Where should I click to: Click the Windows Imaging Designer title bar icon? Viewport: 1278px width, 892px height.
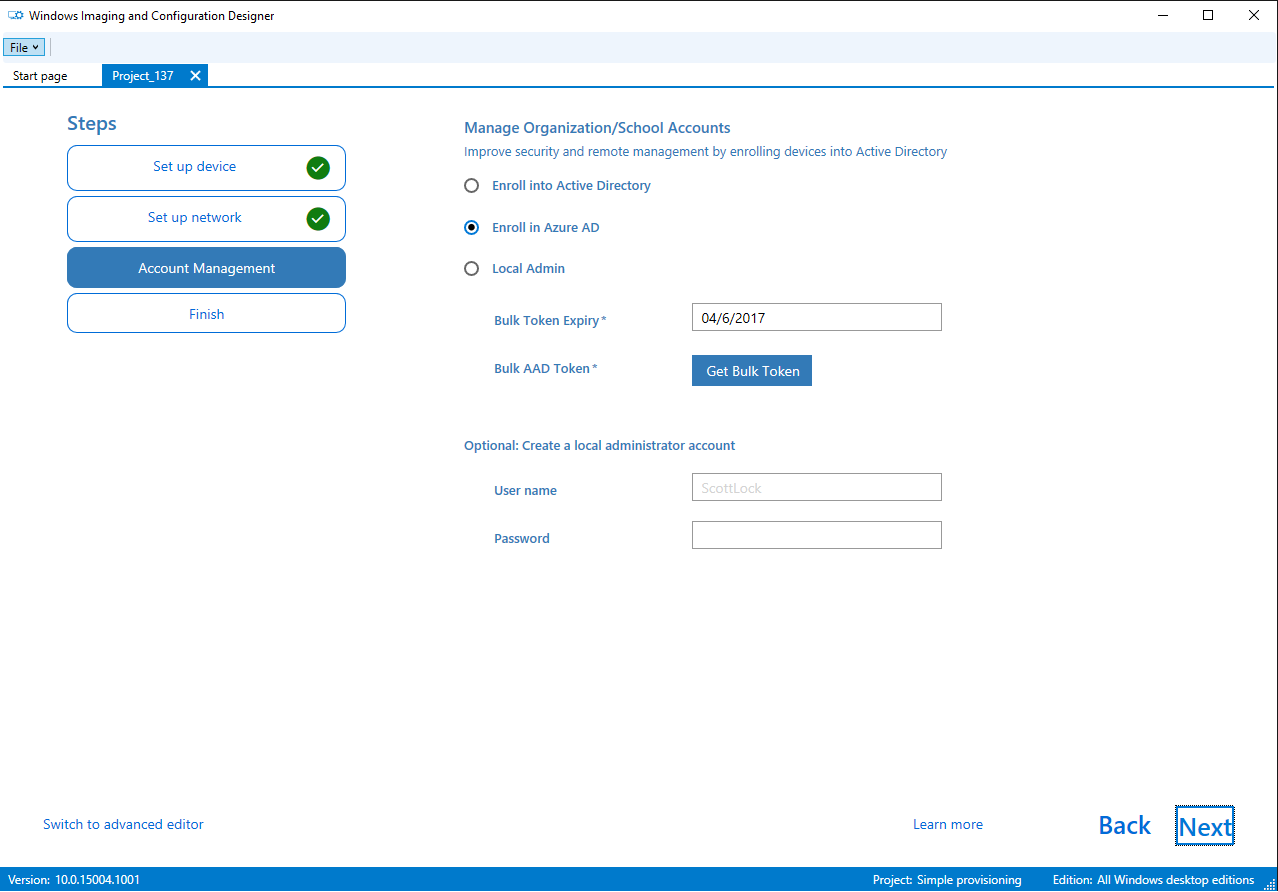[15, 15]
